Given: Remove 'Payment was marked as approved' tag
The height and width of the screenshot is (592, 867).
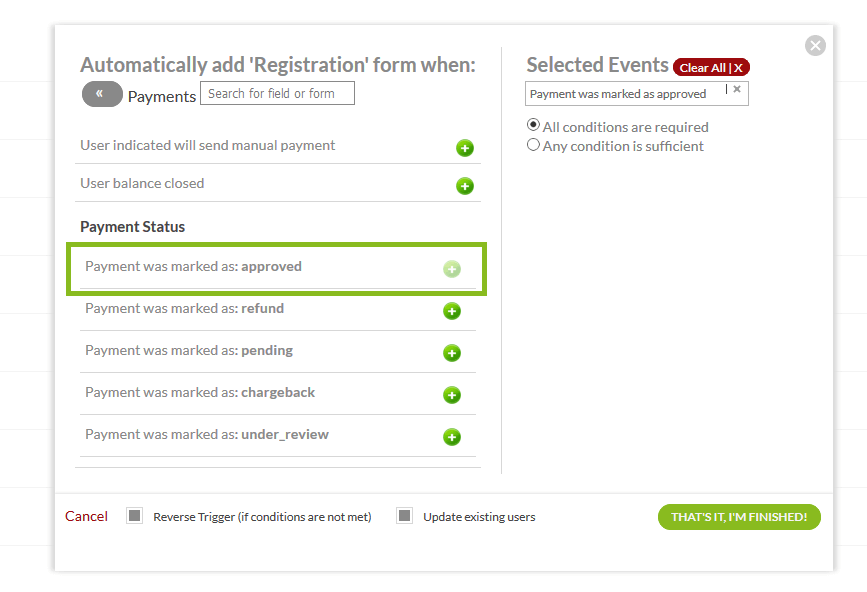Looking at the screenshot, I should 737,89.
